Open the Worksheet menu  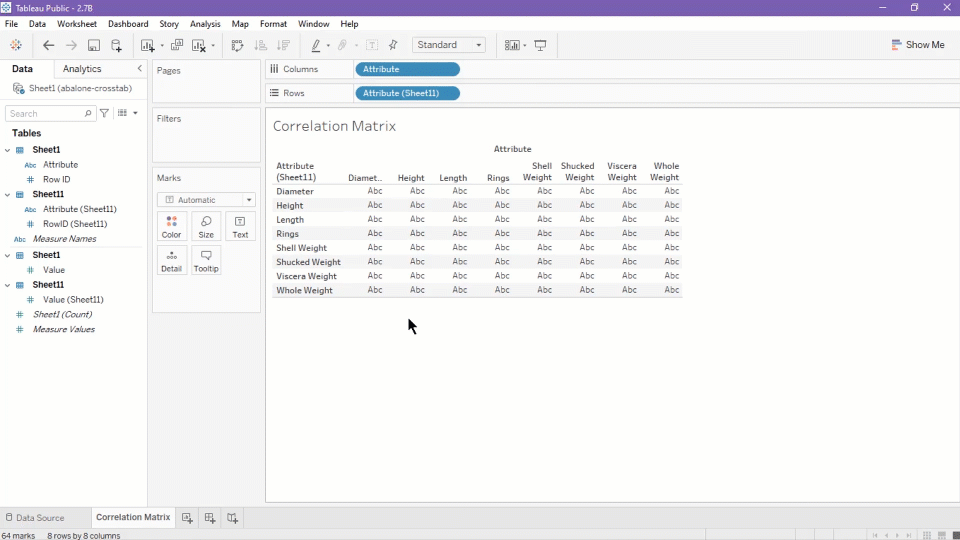77,24
